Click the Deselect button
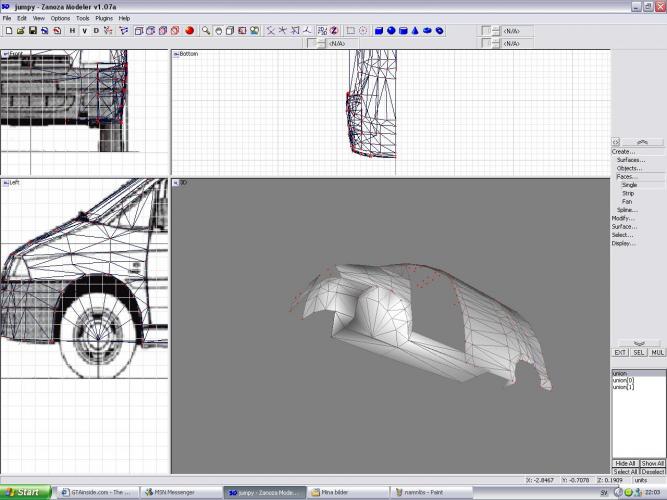The width and height of the screenshot is (667, 500). [x=652, y=472]
